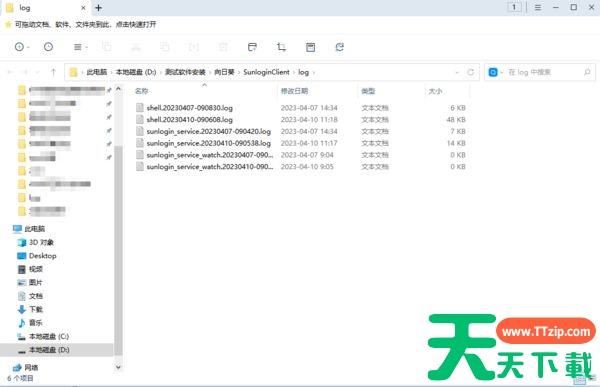Click the 2023-04-10 11:17 date cell
Viewport: 600px width, 387px height.
(x=309, y=143)
